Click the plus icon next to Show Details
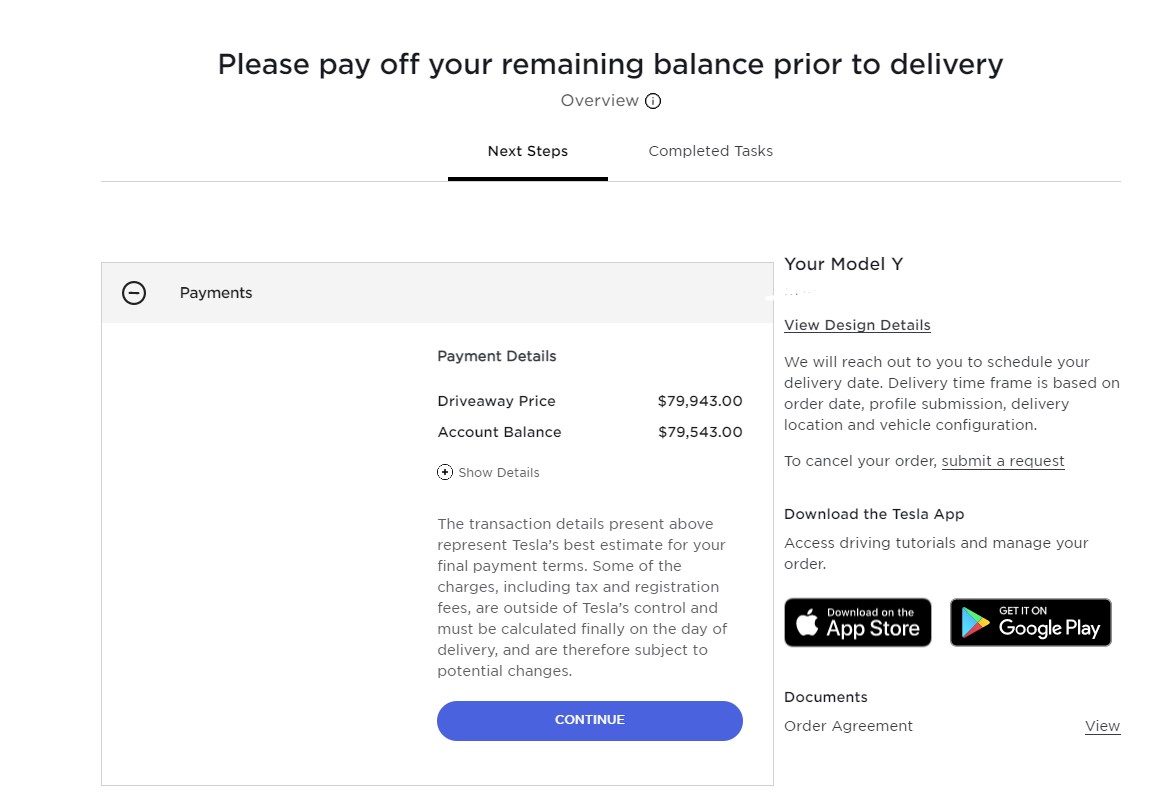Viewport: 1165px width, 799px height. 444,473
